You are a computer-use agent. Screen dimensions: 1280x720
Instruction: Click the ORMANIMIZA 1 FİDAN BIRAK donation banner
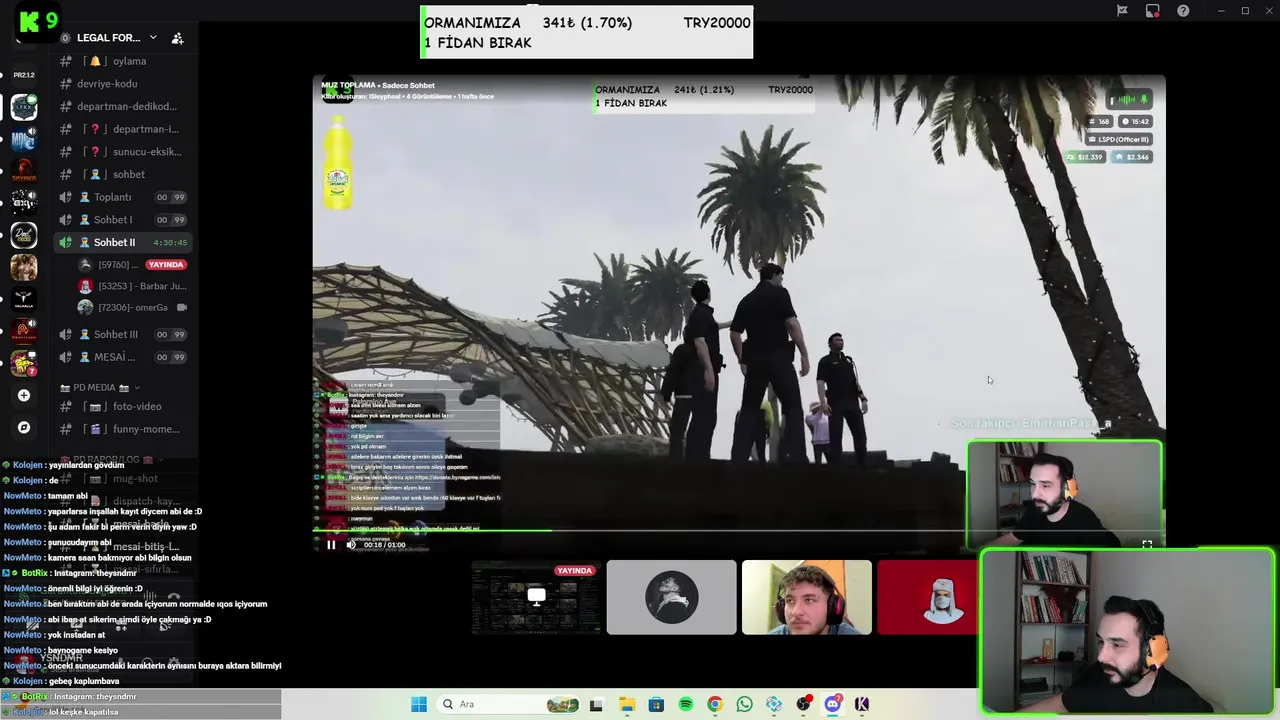[586, 32]
